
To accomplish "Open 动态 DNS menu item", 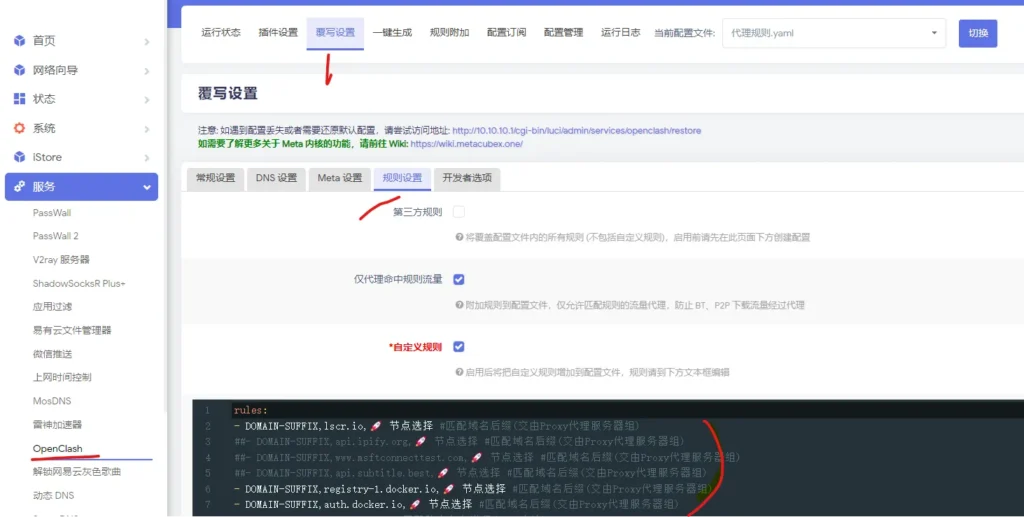I will [54, 495].
